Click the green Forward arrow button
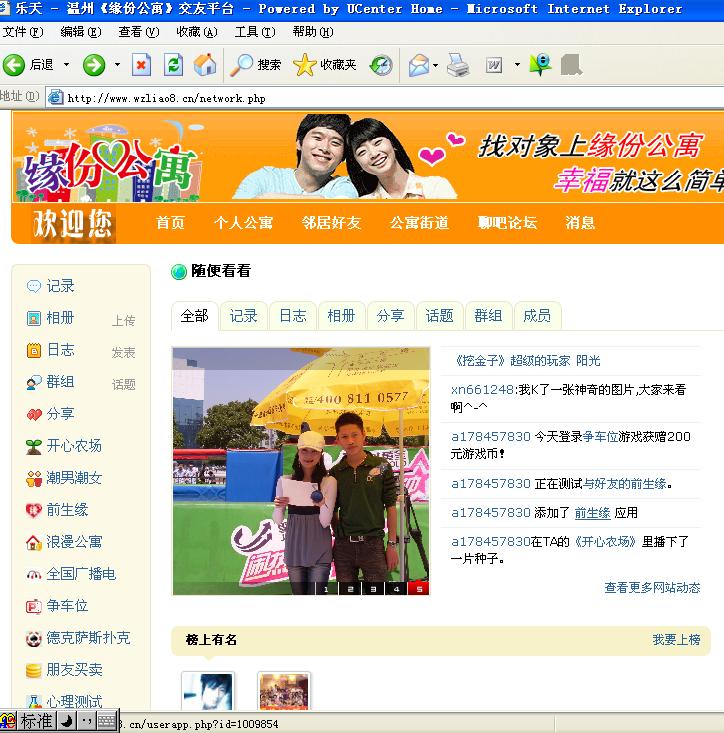The image size is (724, 733). point(93,65)
